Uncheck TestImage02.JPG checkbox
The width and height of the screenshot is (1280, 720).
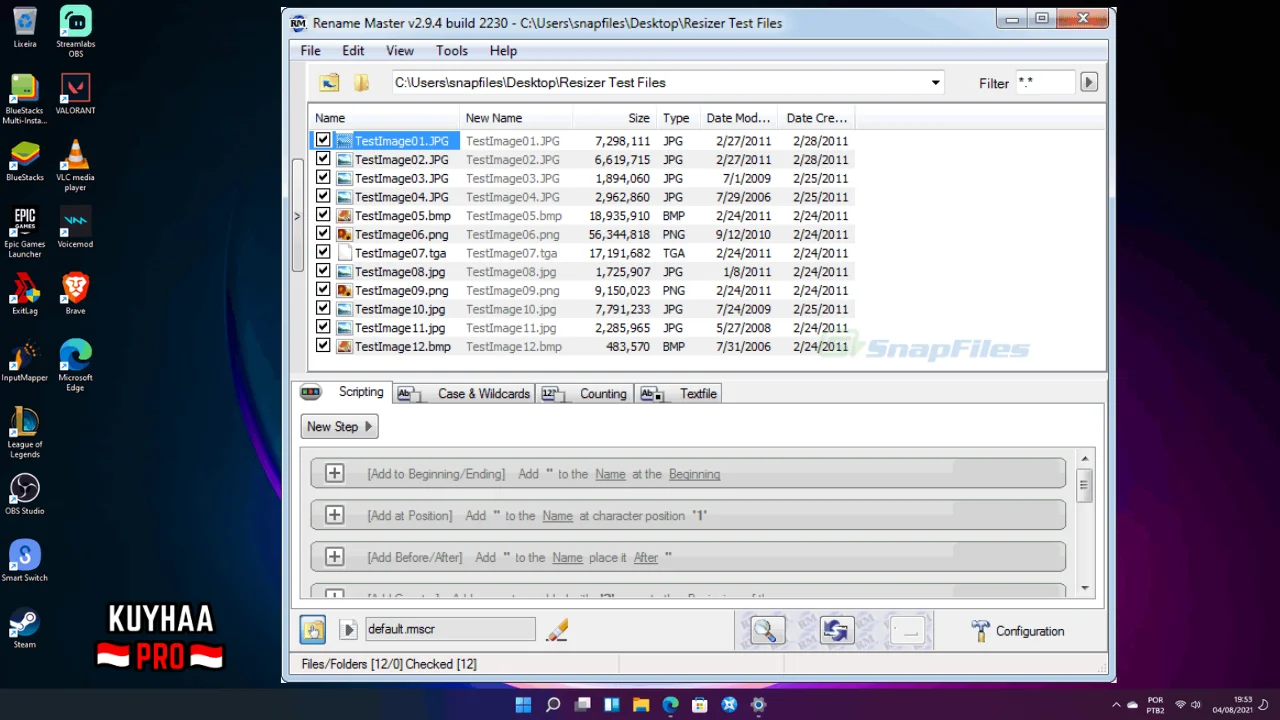pos(323,159)
